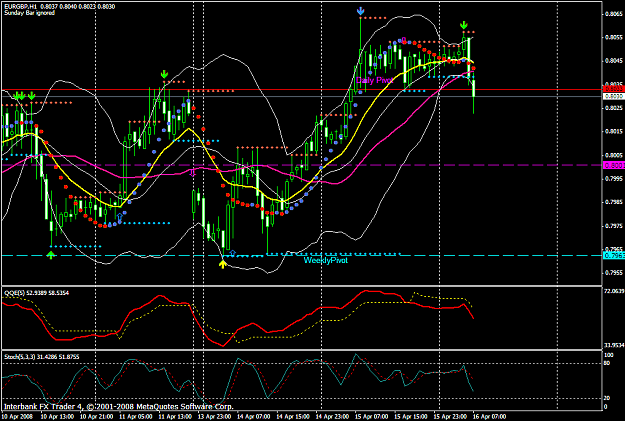The height and width of the screenshot is (421, 625).
Task: Click the 14 Apr 15:00 time label
Action: (293, 417)
